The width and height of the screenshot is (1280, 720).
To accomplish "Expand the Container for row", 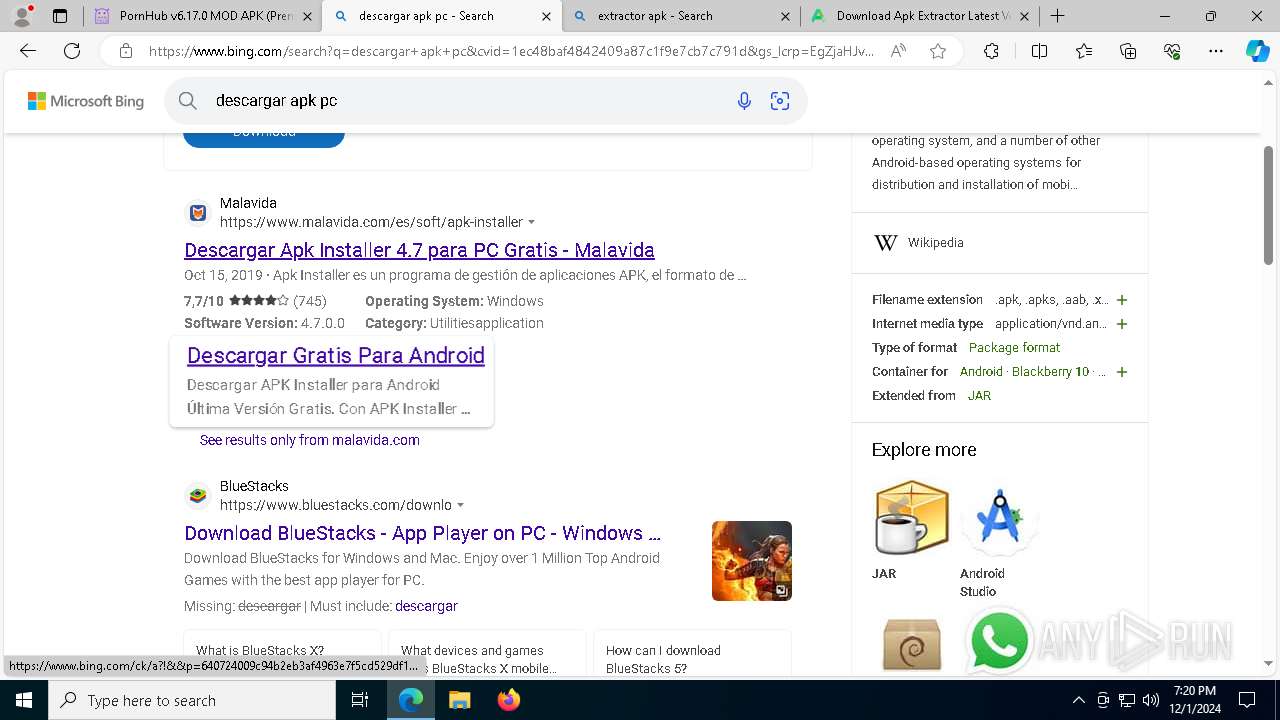I will [1122, 372].
